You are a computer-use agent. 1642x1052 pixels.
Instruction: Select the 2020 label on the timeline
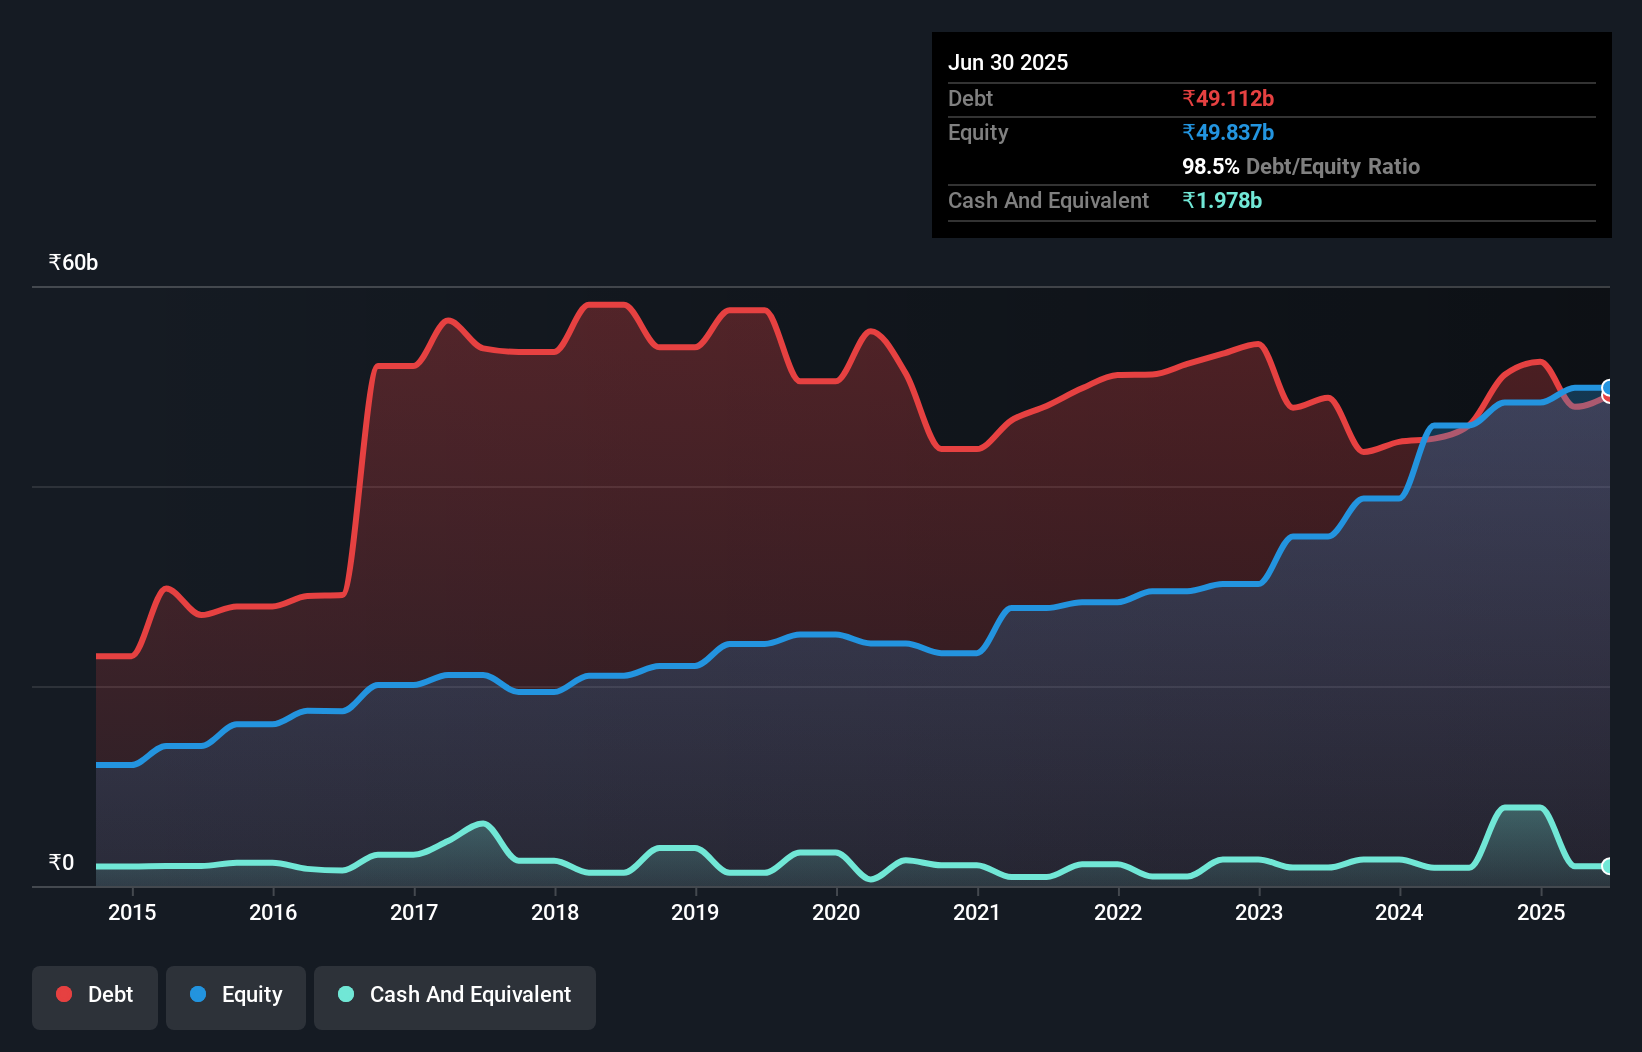click(836, 912)
